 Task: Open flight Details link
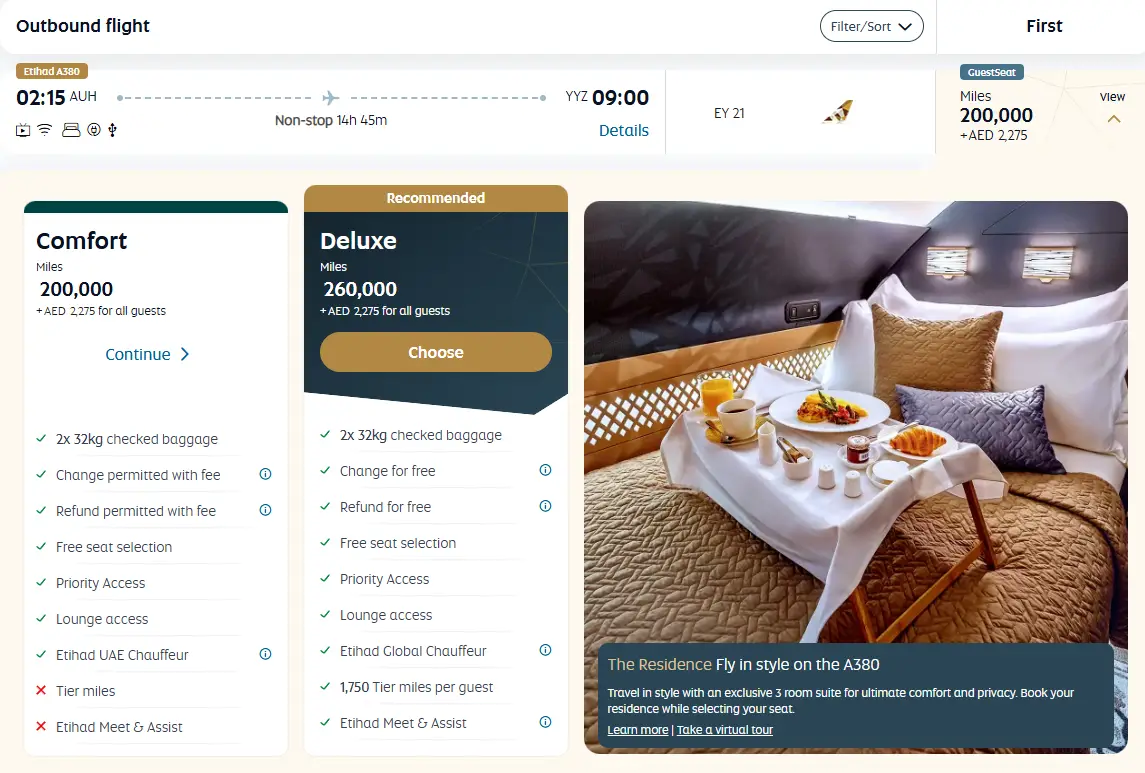[x=624, y=131]
